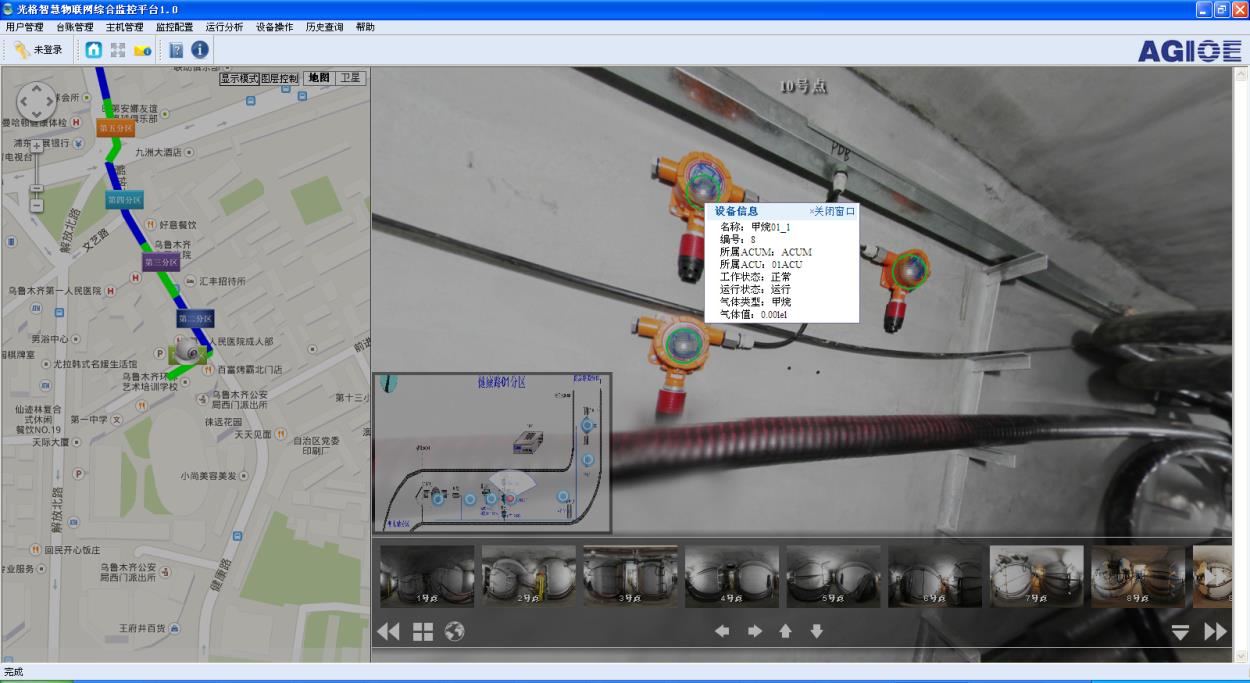Screen dimensions: 1250x683
Task: Open the thumbnail grid view icon
Action: 423,632
